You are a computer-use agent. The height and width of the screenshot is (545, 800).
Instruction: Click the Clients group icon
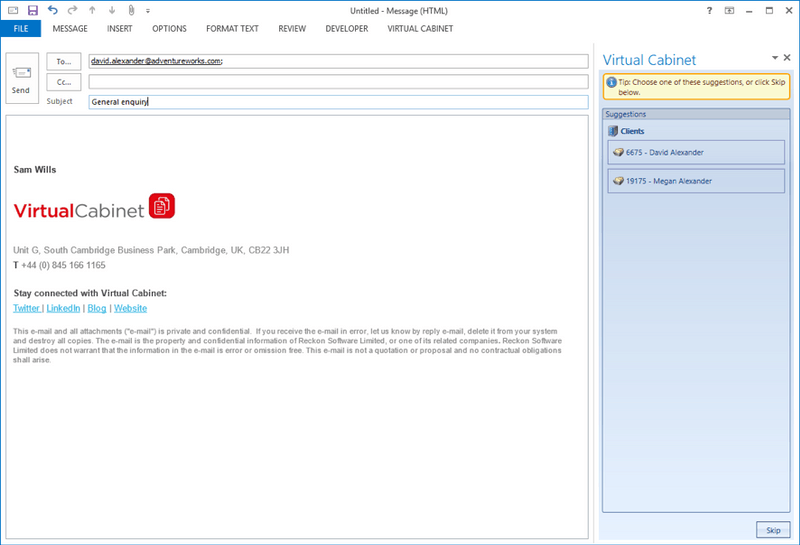coord(613,131)
